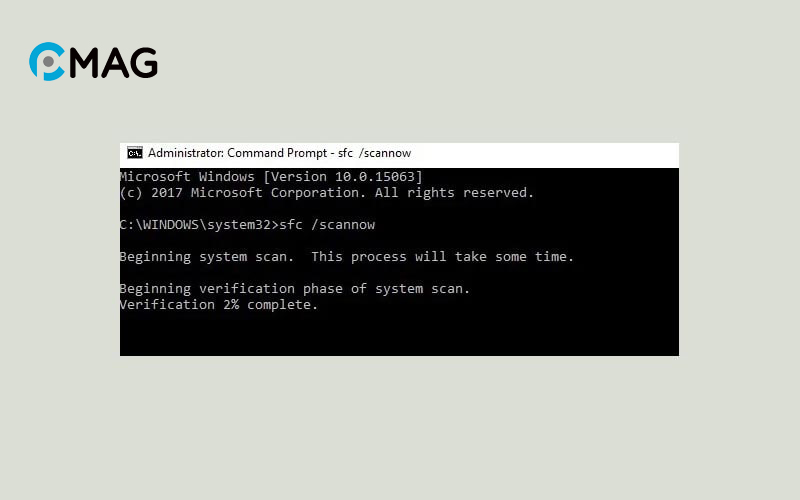This screenshot has width=800, height=500.
Task: Click the '2%' progress value
Action: click(231, 305)
